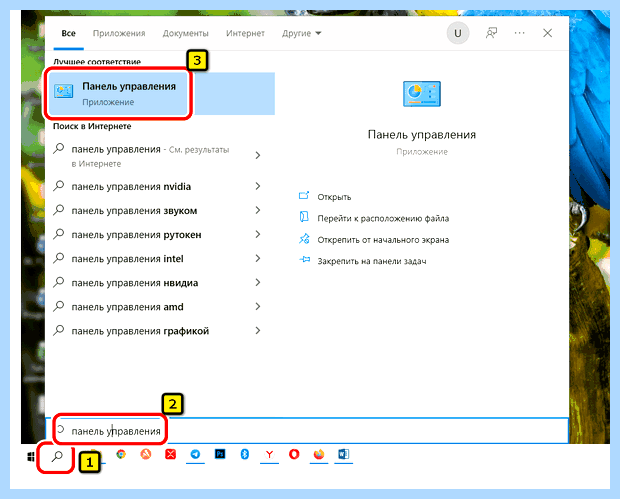620x499 pixels.
Task: Select suggestion панель управления intel
Action: pyautogui.click(x=127, y=259)
